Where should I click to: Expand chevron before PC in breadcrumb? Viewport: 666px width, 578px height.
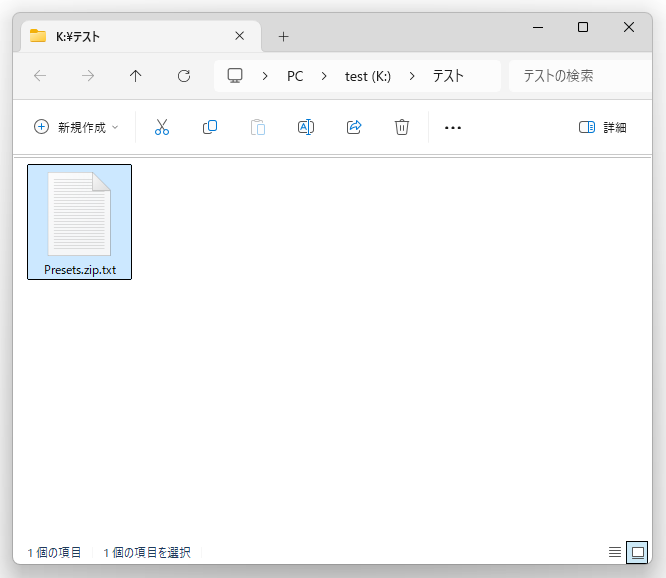pyautogui.click(x=265, y=76)
